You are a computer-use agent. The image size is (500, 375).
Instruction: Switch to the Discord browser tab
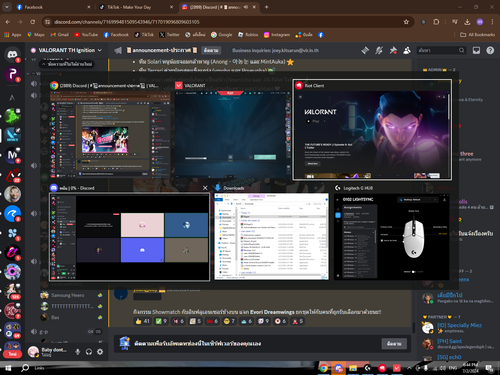[x=218, y=7]
